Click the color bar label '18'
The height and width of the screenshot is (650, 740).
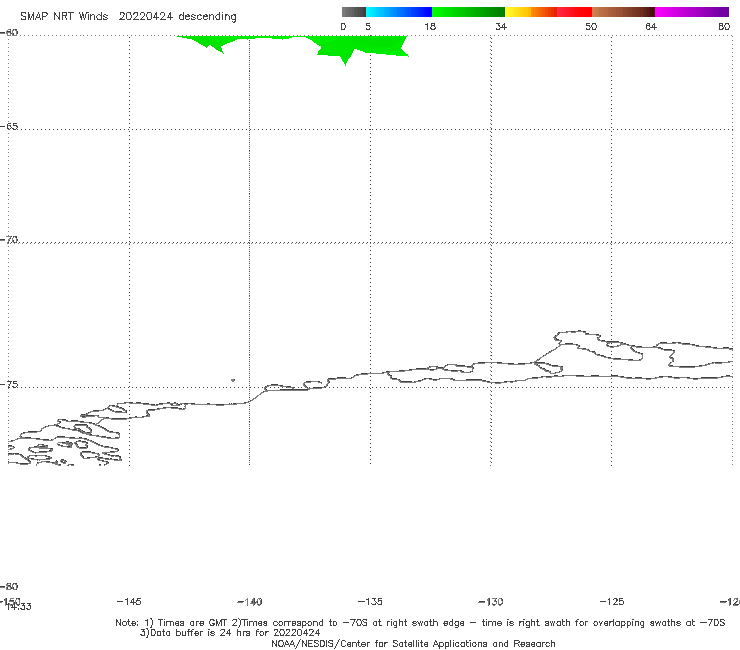coord(430,26)
